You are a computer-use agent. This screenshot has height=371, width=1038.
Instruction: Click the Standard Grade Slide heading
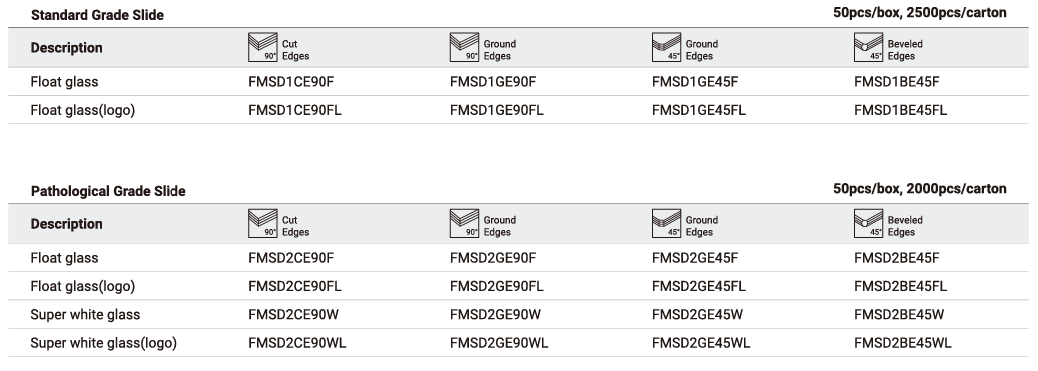click(97, 15)
